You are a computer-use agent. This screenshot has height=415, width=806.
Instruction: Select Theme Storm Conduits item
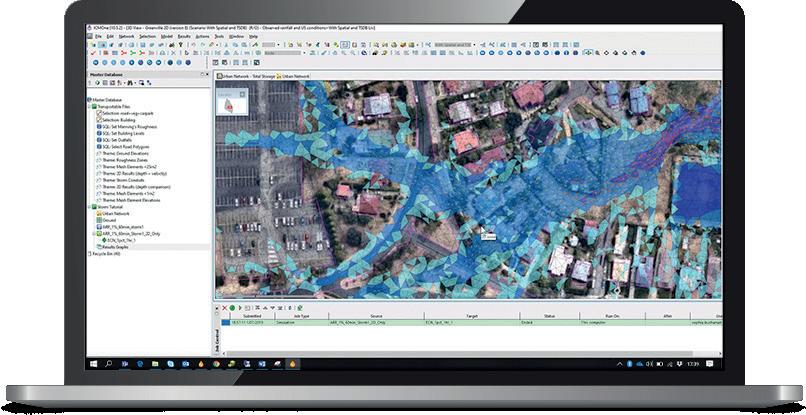point(121,180)
